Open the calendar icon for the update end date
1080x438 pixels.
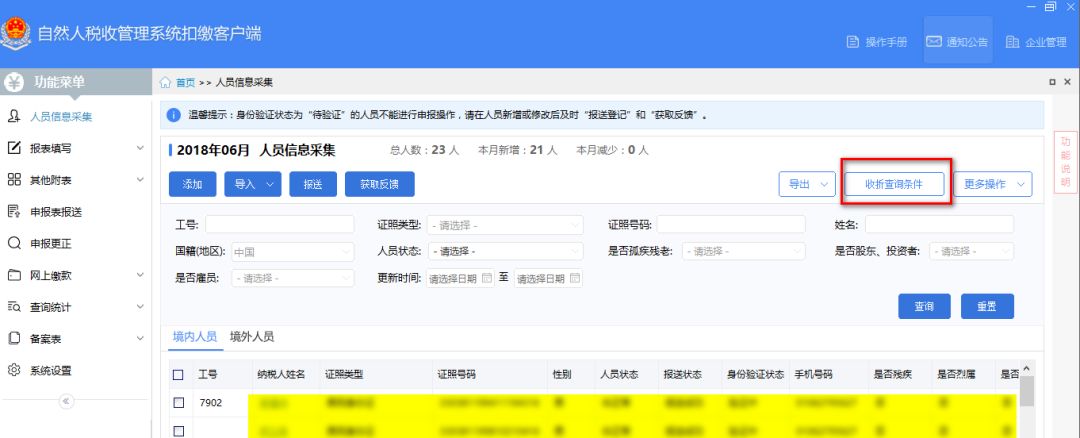[x=574, y=278]
